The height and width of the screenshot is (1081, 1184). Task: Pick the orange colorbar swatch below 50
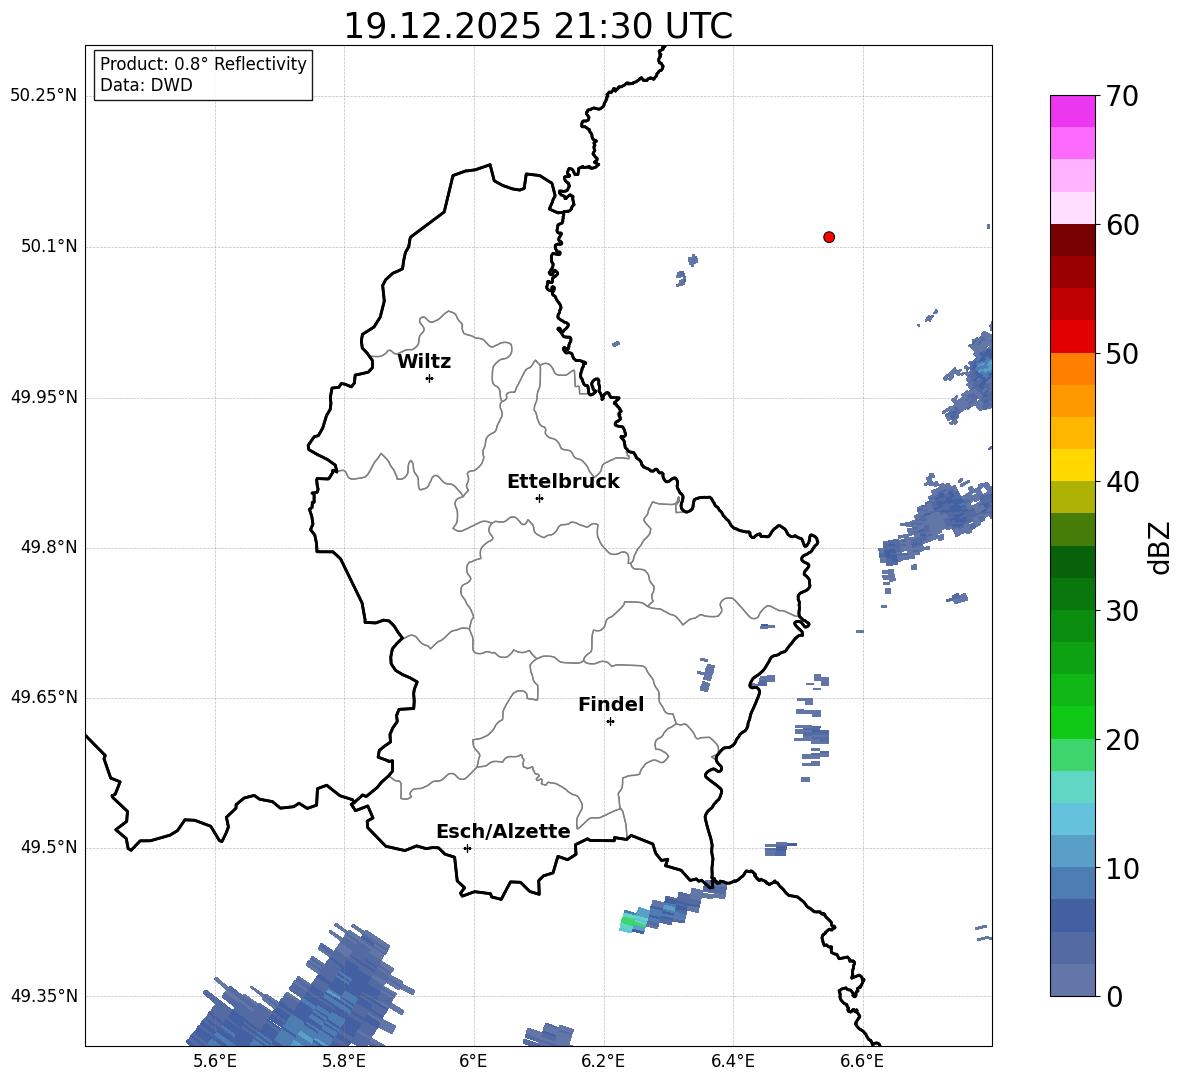pos(1072,368)
